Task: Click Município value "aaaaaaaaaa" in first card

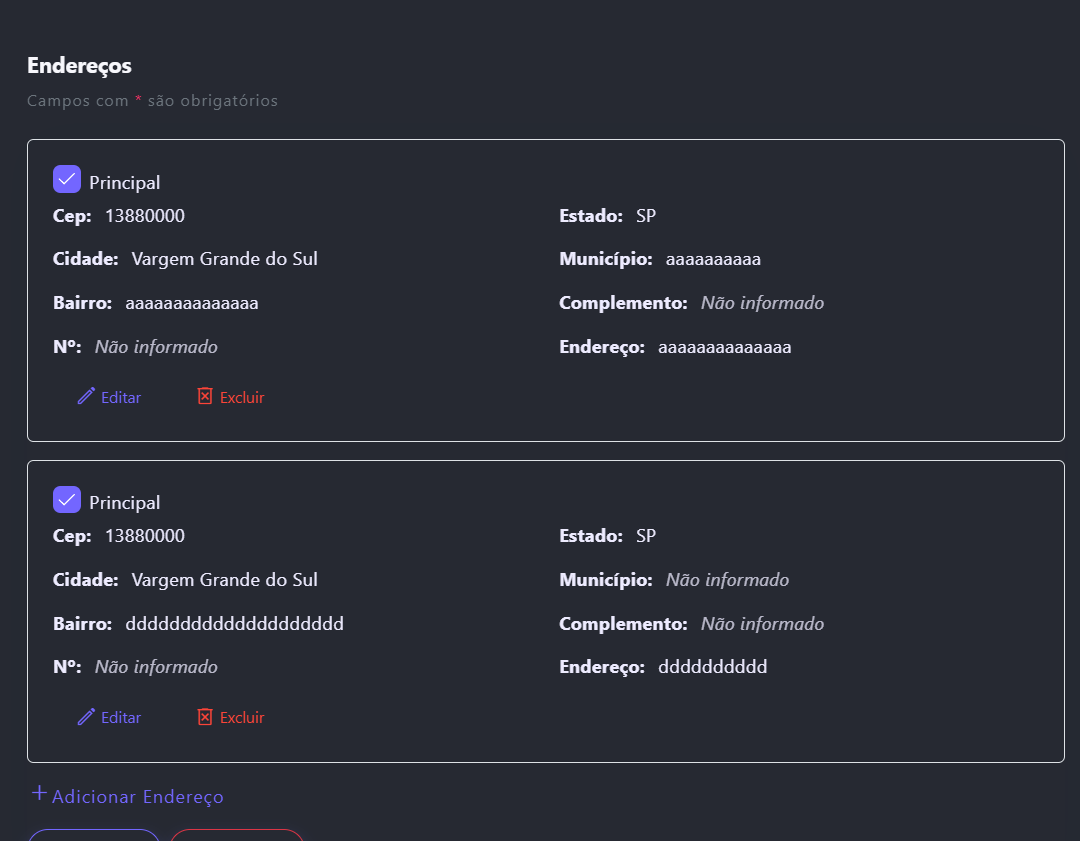Action: [x=713, y=260]
